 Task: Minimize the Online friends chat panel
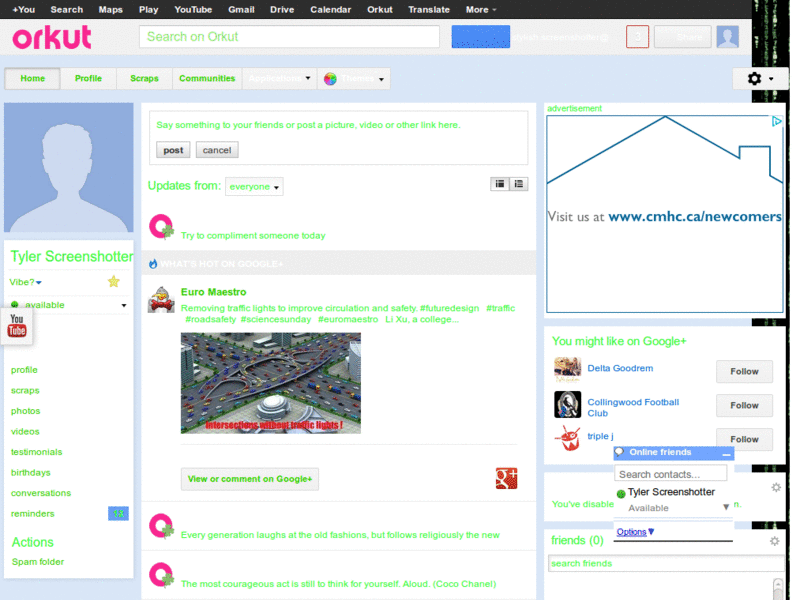(x=727, y=454)
